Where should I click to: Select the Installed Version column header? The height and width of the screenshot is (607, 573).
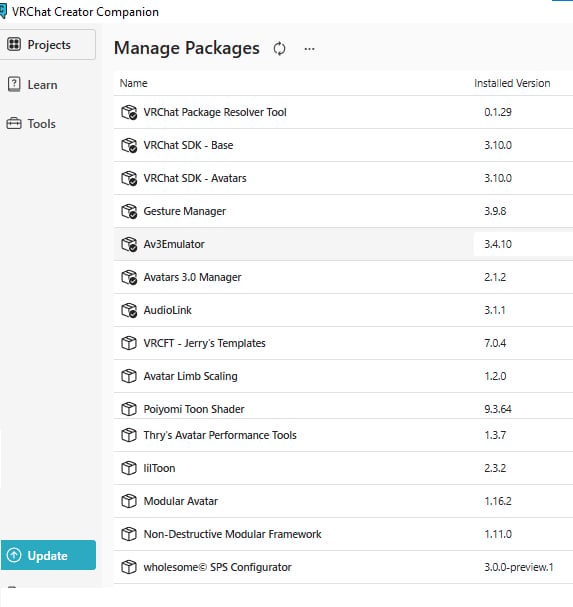(x=512, y=83)
